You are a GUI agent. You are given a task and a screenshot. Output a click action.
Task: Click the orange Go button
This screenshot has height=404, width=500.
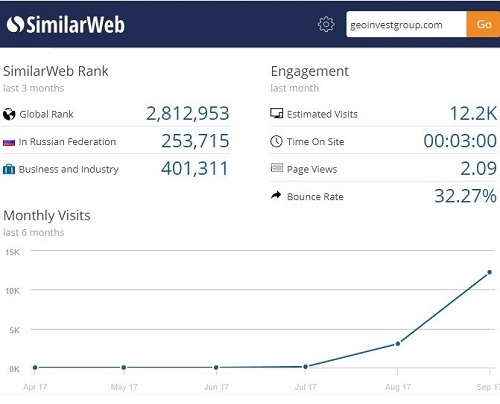point(483,24)
